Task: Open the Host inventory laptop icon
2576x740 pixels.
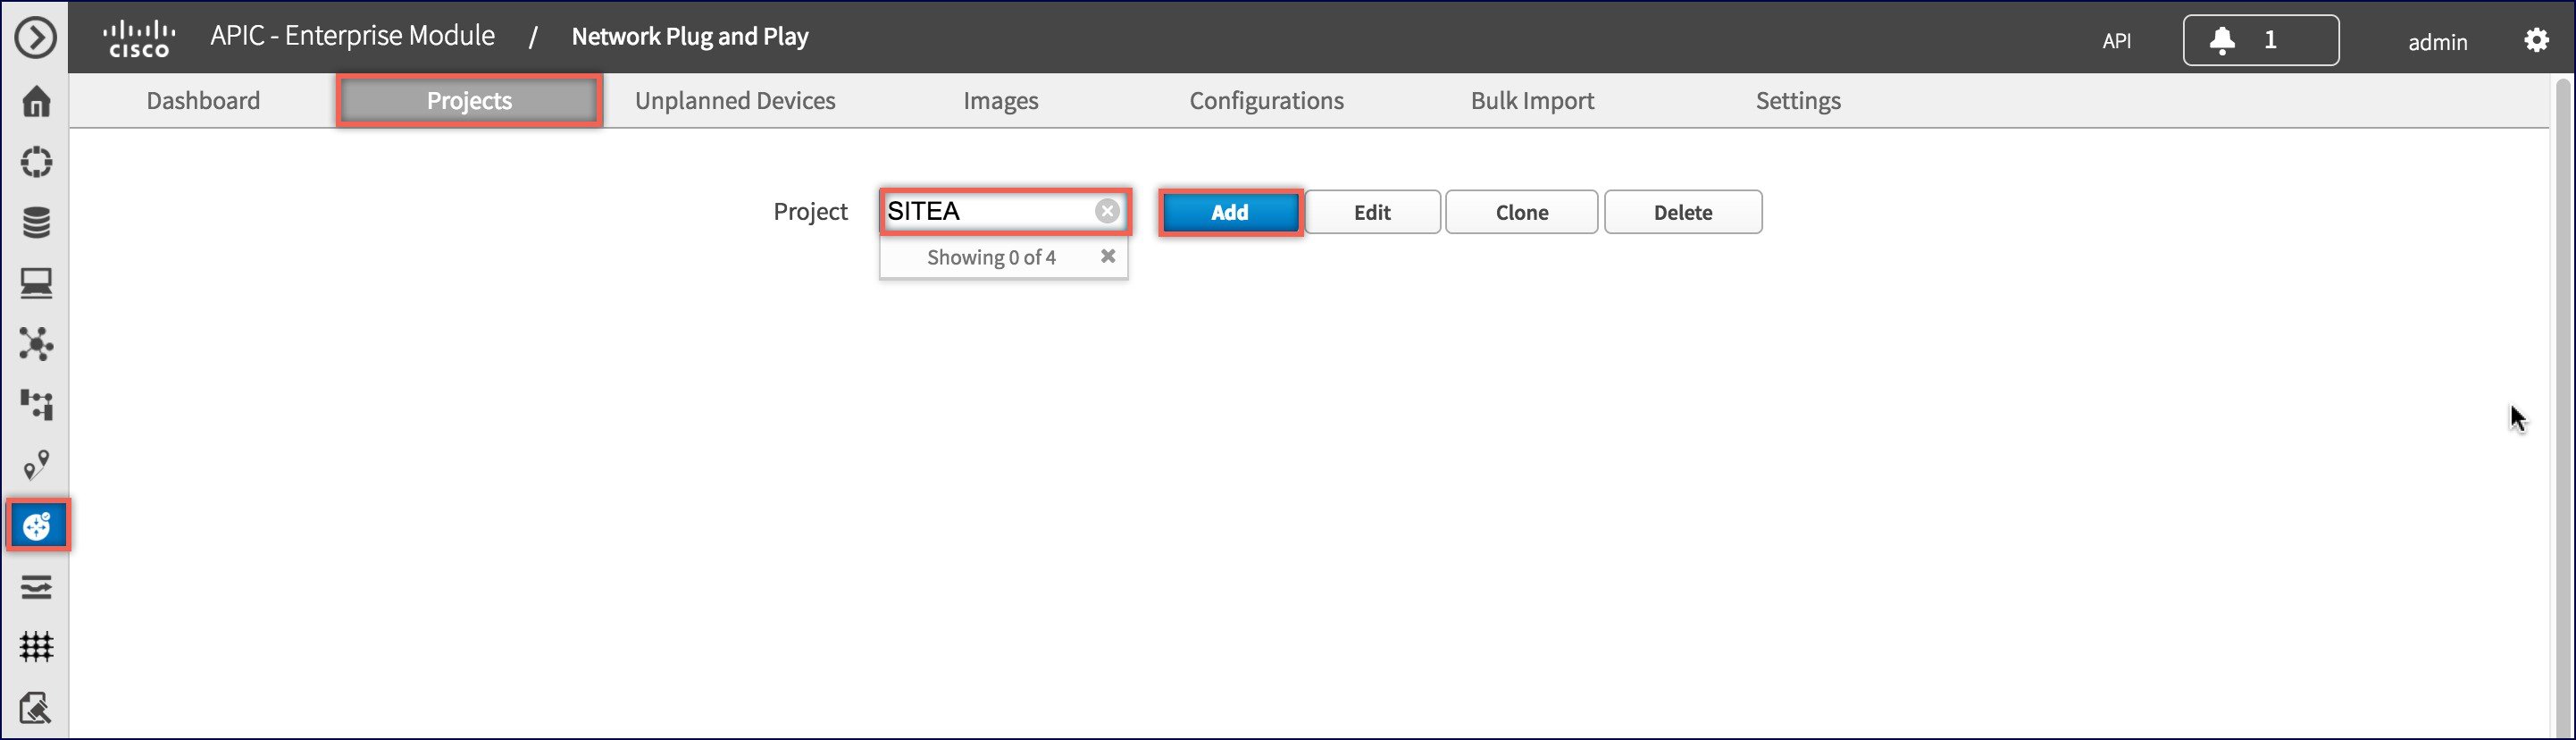Action: (37, 283)
